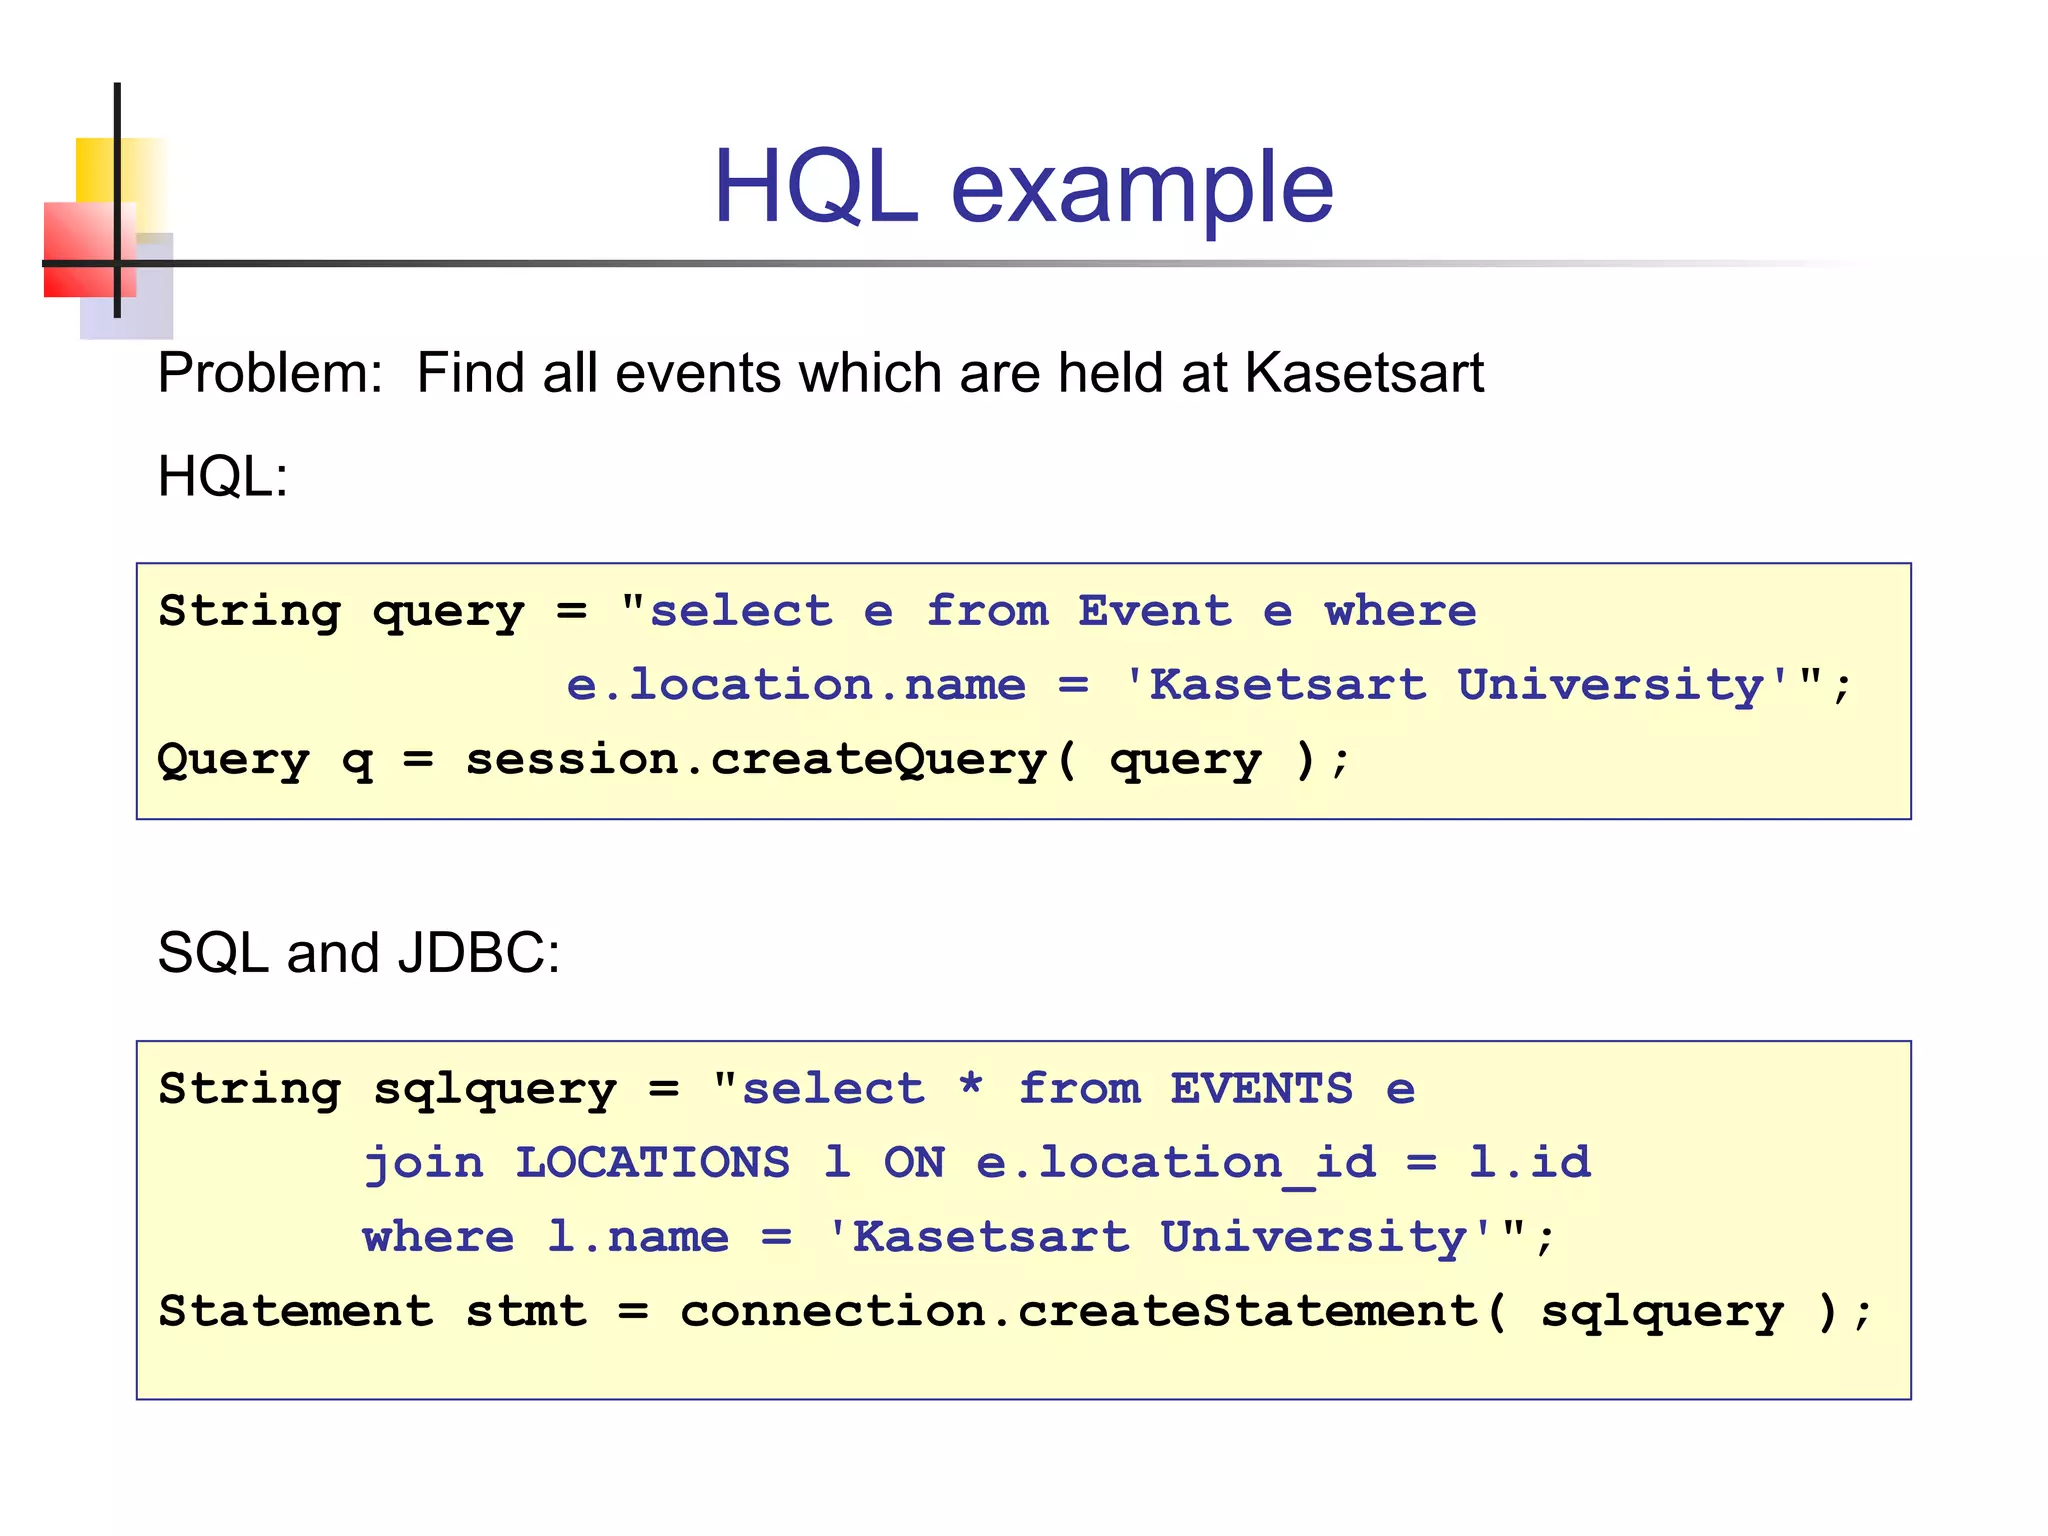Click the 'Statement stmt = connection.createStatement' line
2048x1536 pixels.
click(1014, 1312)
